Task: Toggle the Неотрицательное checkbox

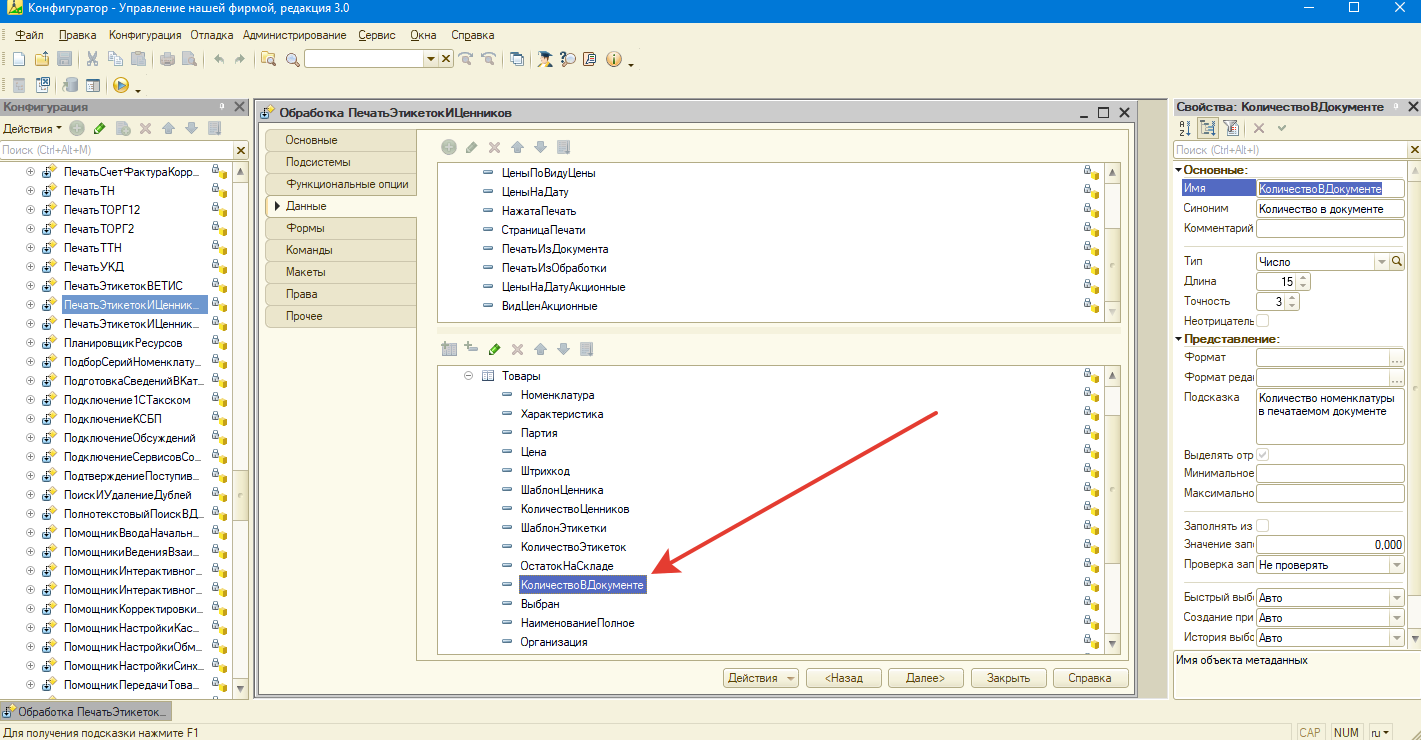Action: point(1263,321)
